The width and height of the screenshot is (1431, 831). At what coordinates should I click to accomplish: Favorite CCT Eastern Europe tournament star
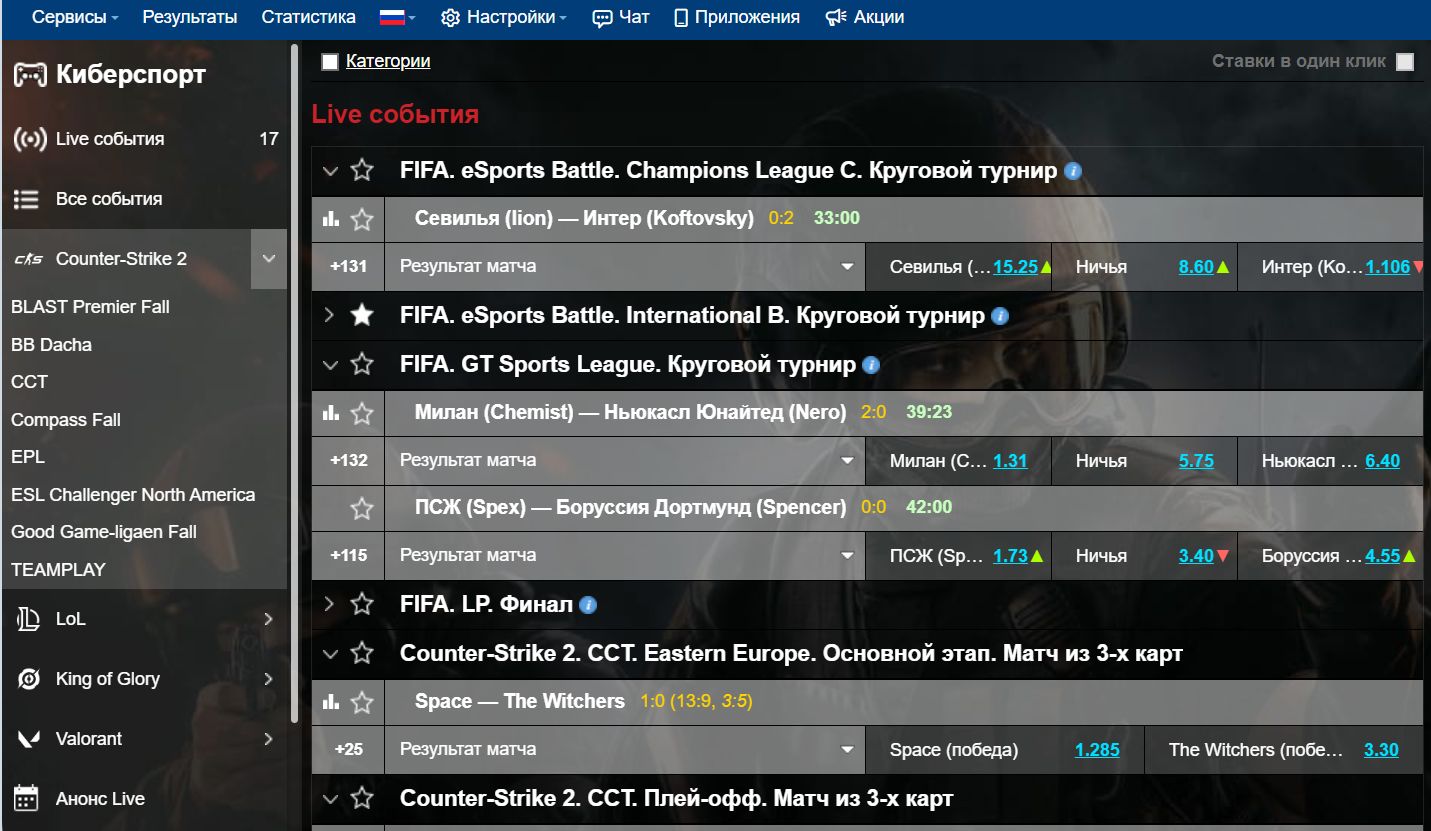coord(362,654)
